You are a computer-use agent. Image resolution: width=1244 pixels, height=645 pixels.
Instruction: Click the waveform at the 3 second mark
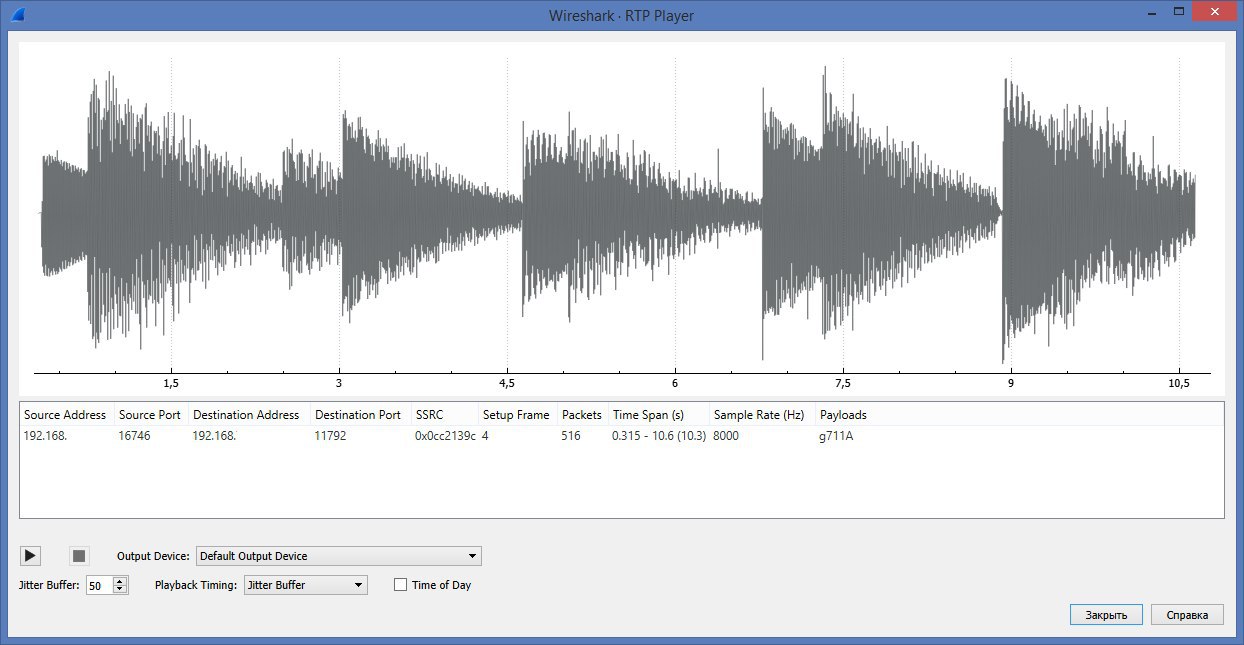pos(339,212)
